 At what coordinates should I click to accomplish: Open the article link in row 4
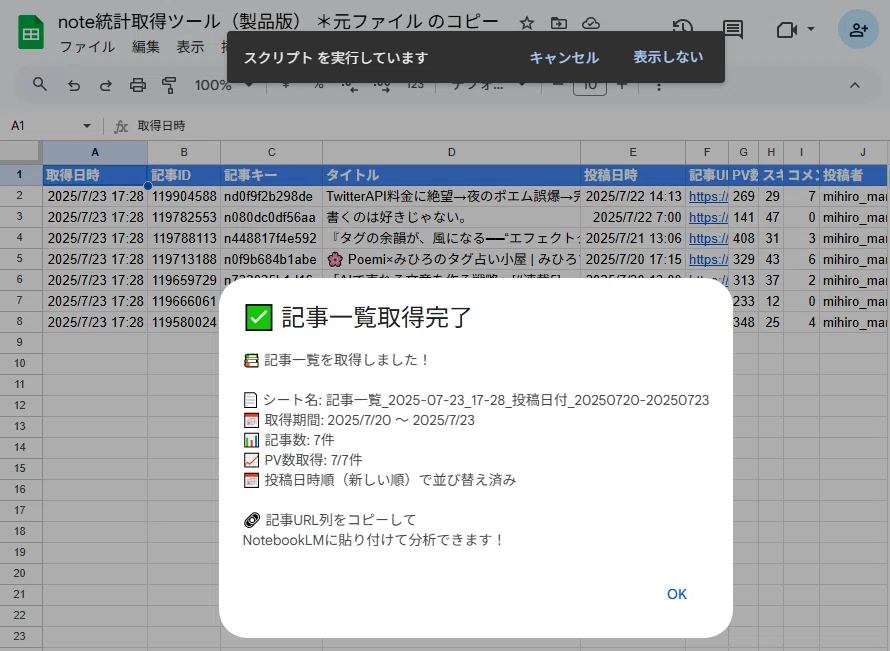click(708, 238)
